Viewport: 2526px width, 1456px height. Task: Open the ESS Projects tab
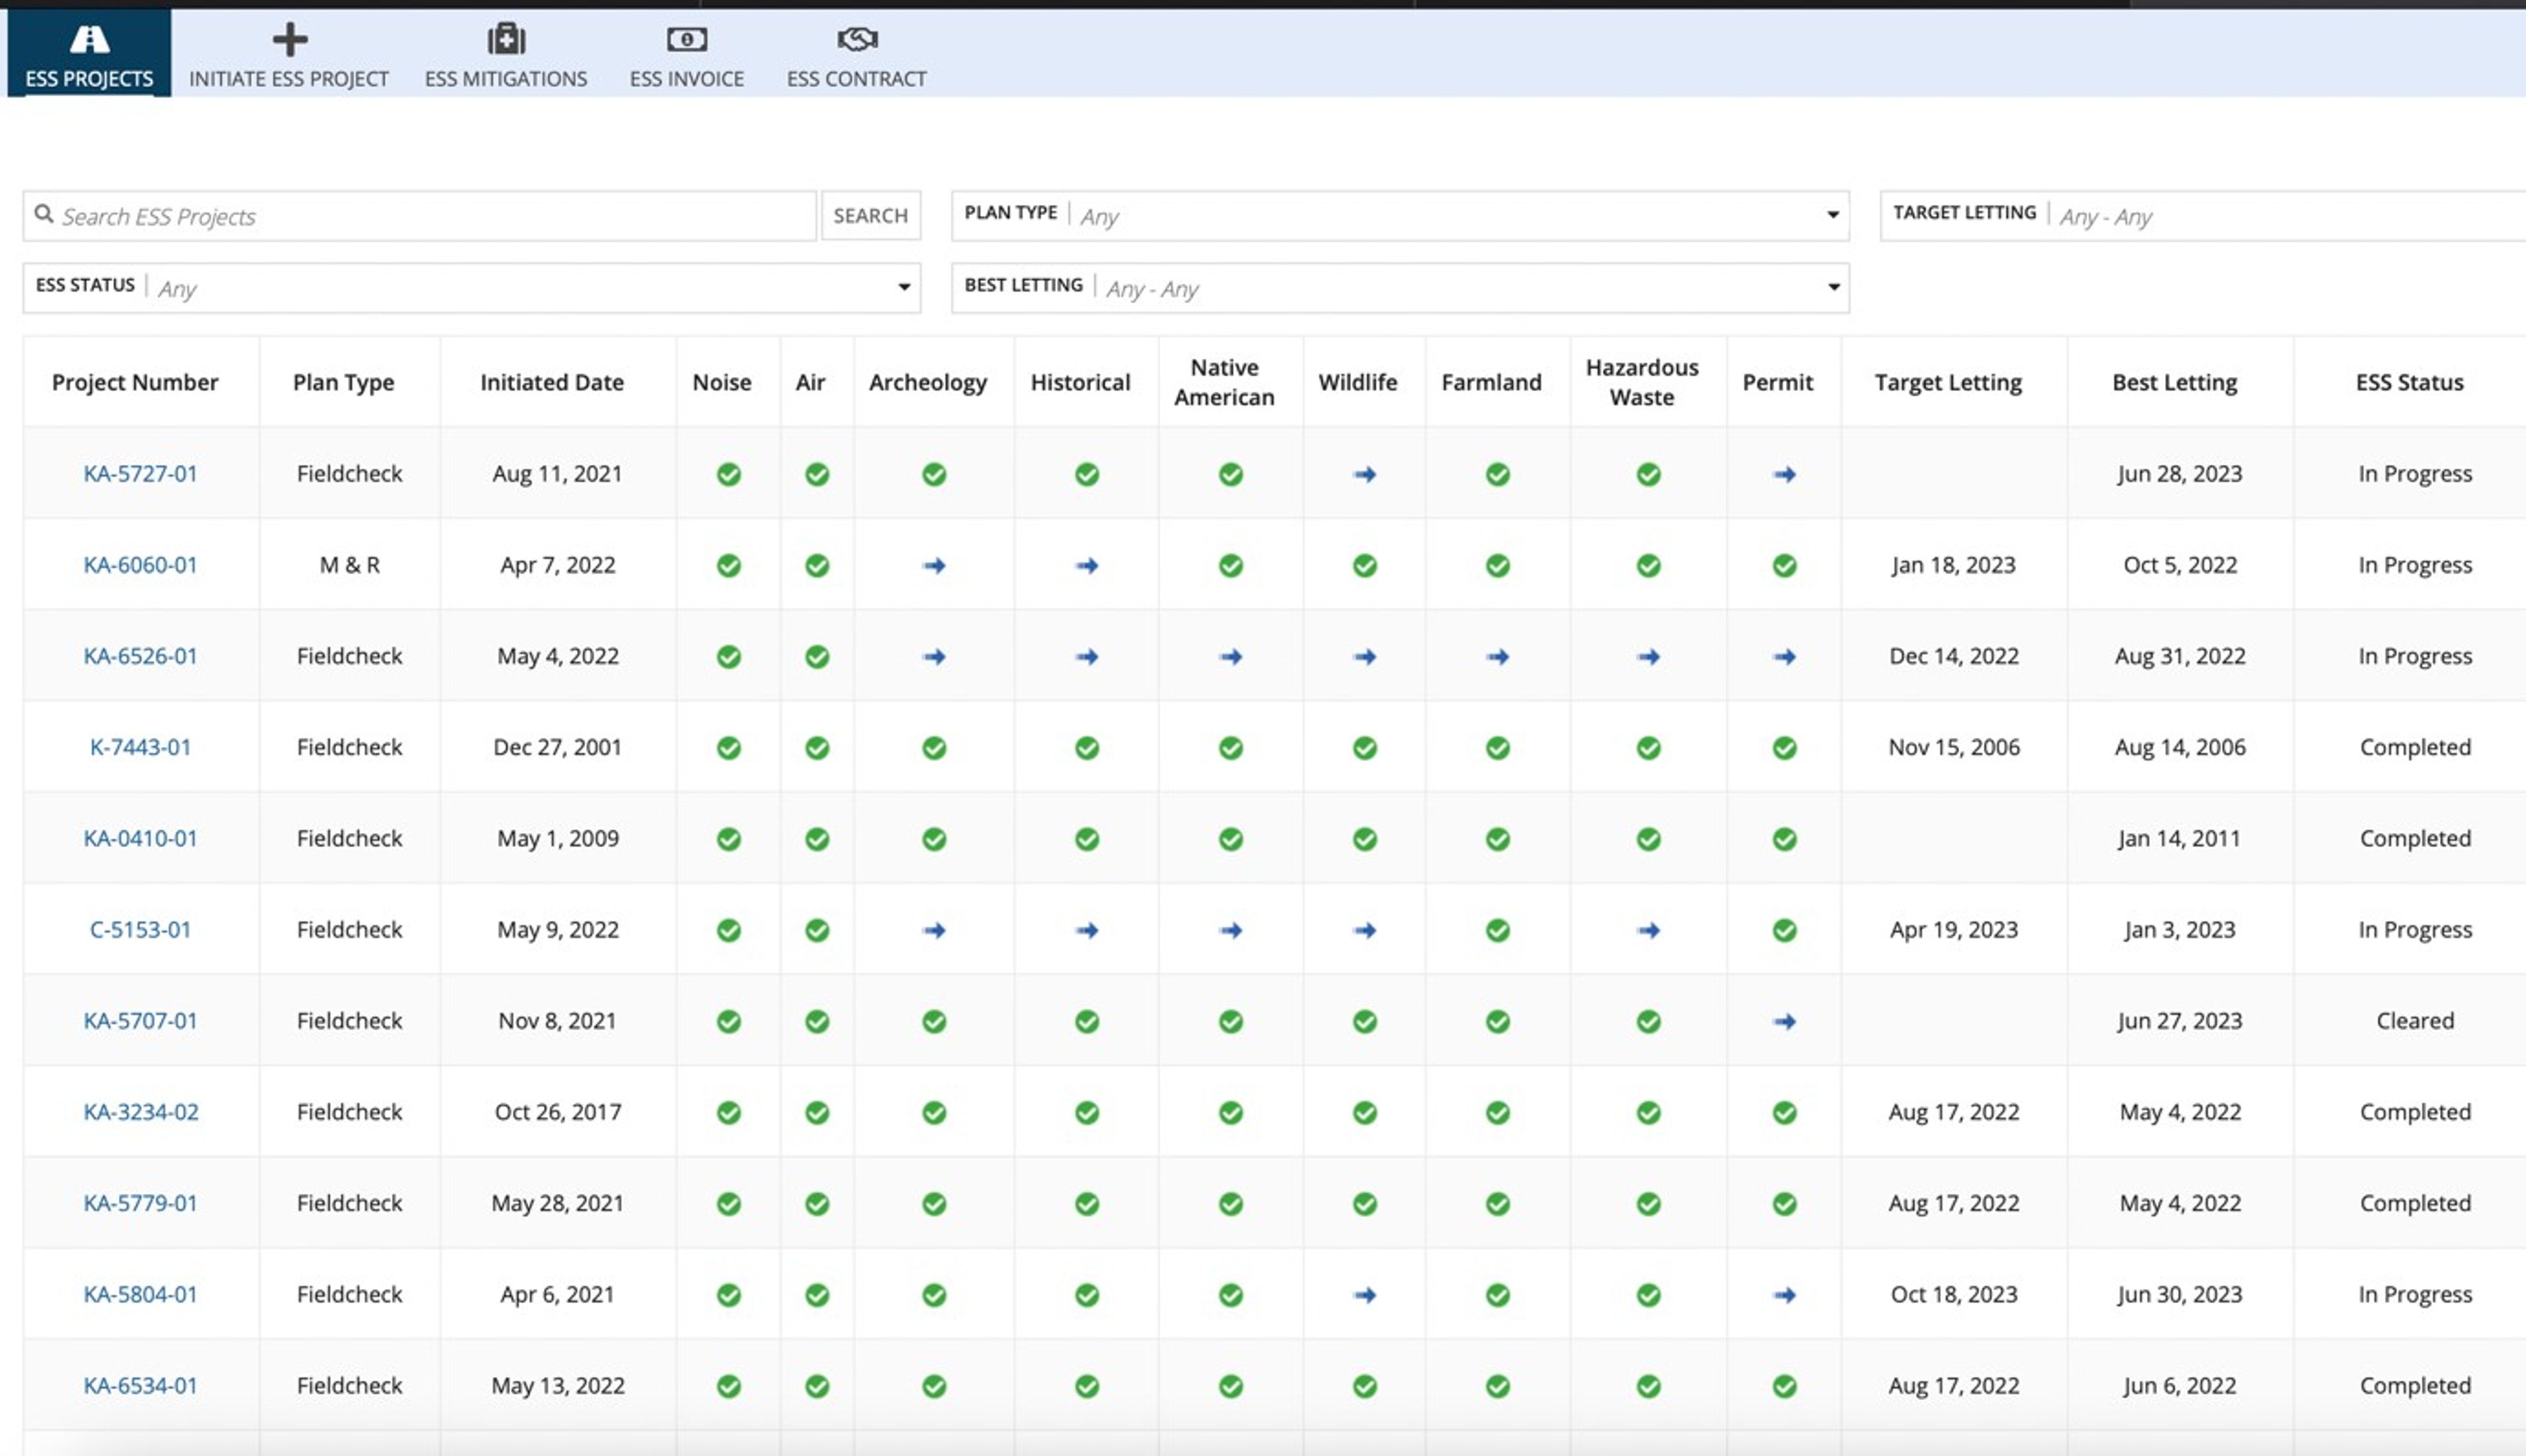89,53
